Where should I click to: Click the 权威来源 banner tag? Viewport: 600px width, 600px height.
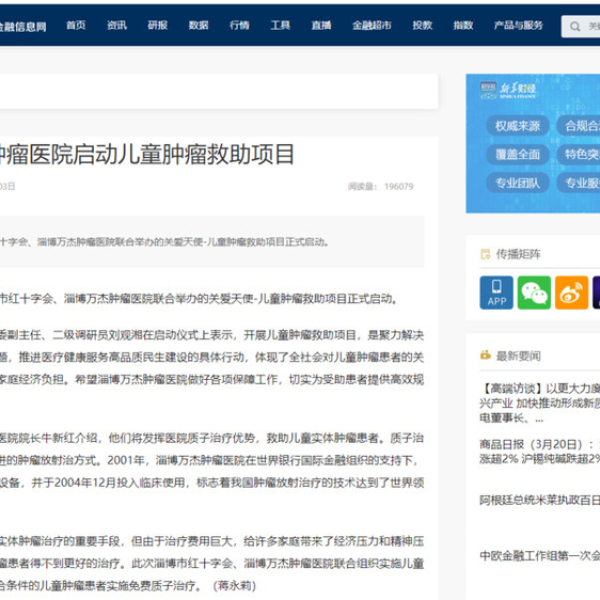click(x=517, y=126)
